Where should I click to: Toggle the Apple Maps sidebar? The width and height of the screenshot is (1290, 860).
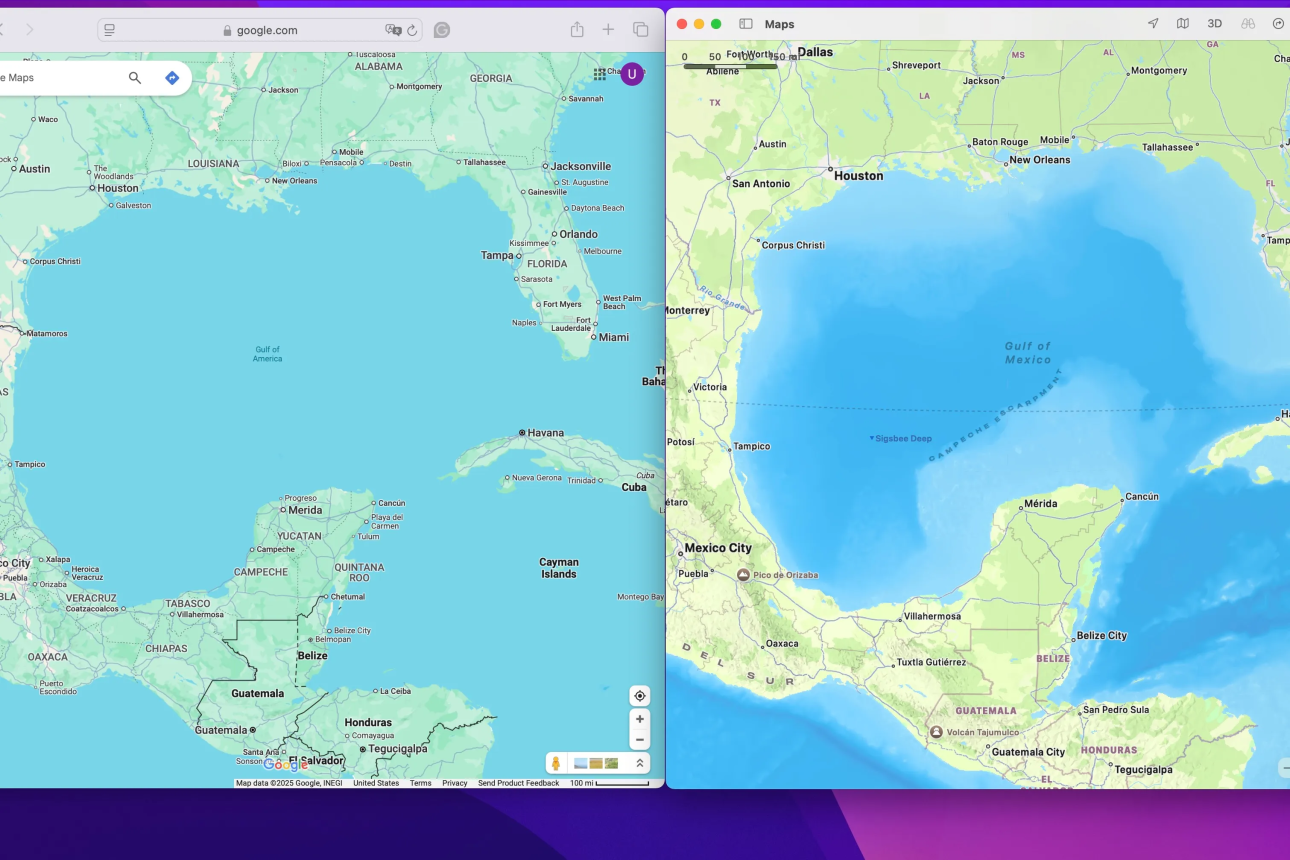[746, 24]
